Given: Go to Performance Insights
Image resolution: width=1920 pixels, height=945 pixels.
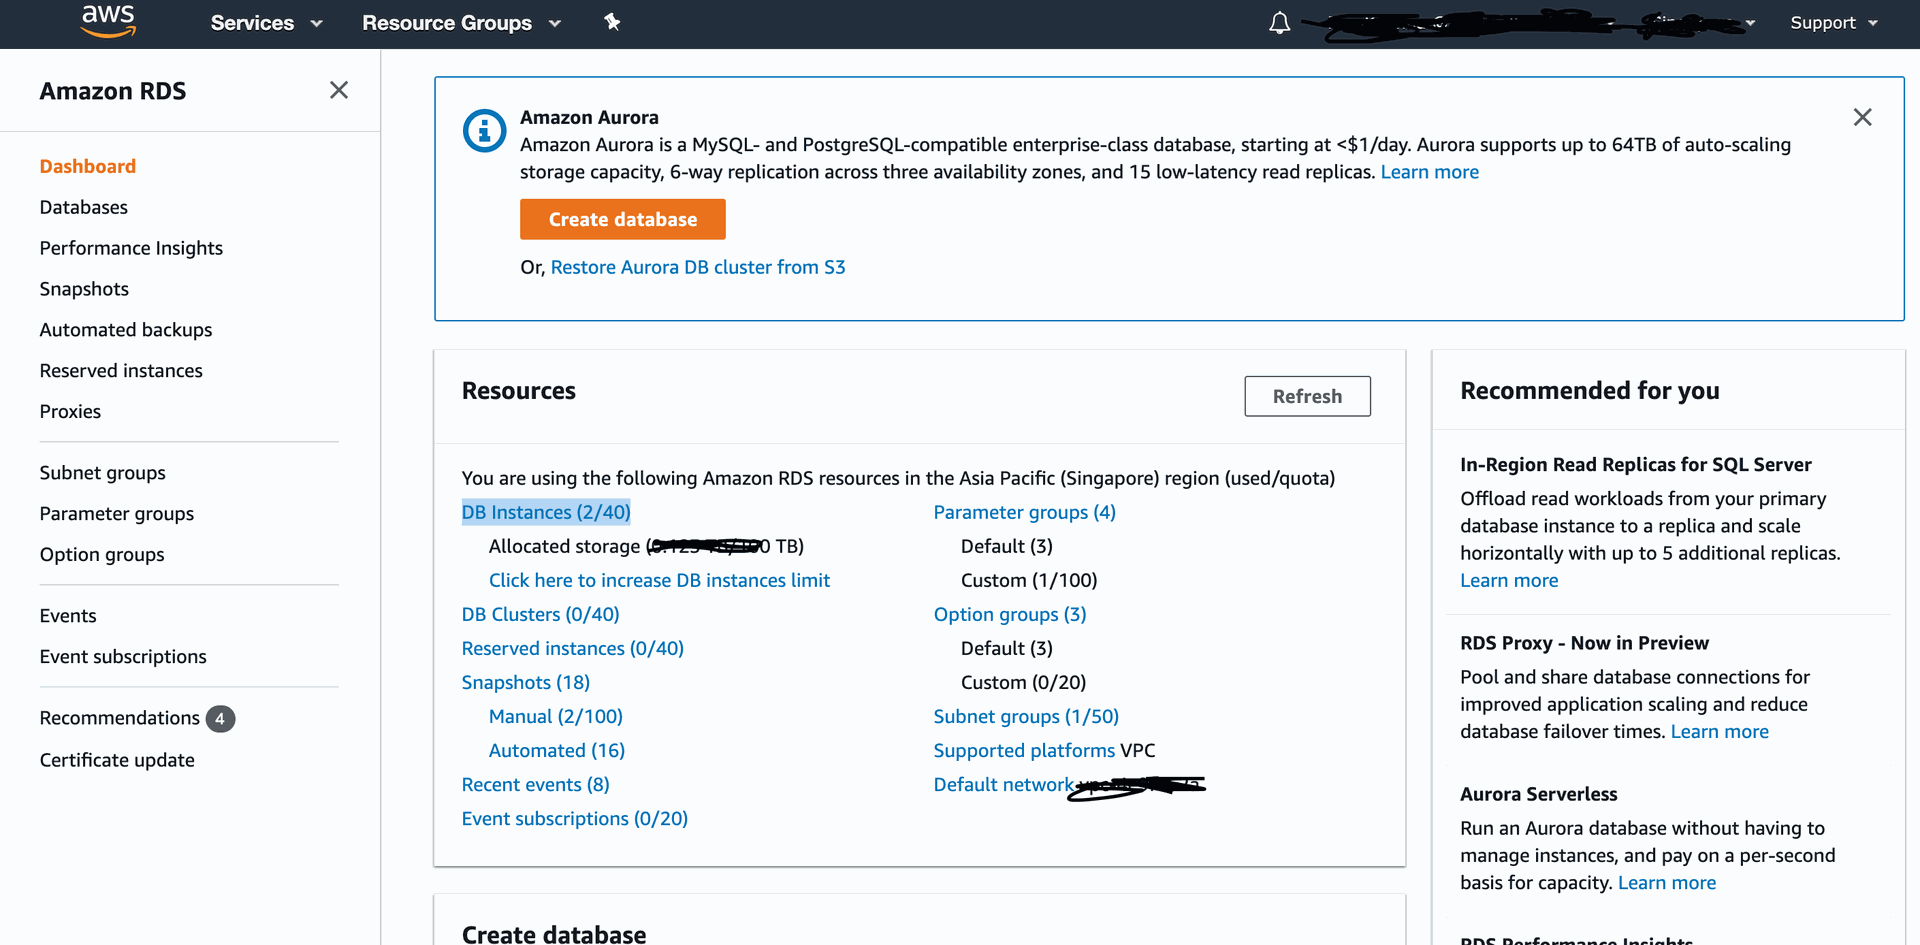Looking at the screenshot, I should tap(131, 248).
